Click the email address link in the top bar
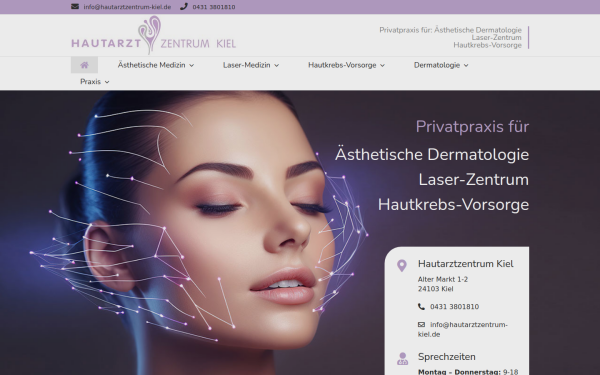 [x=127, y=7]
